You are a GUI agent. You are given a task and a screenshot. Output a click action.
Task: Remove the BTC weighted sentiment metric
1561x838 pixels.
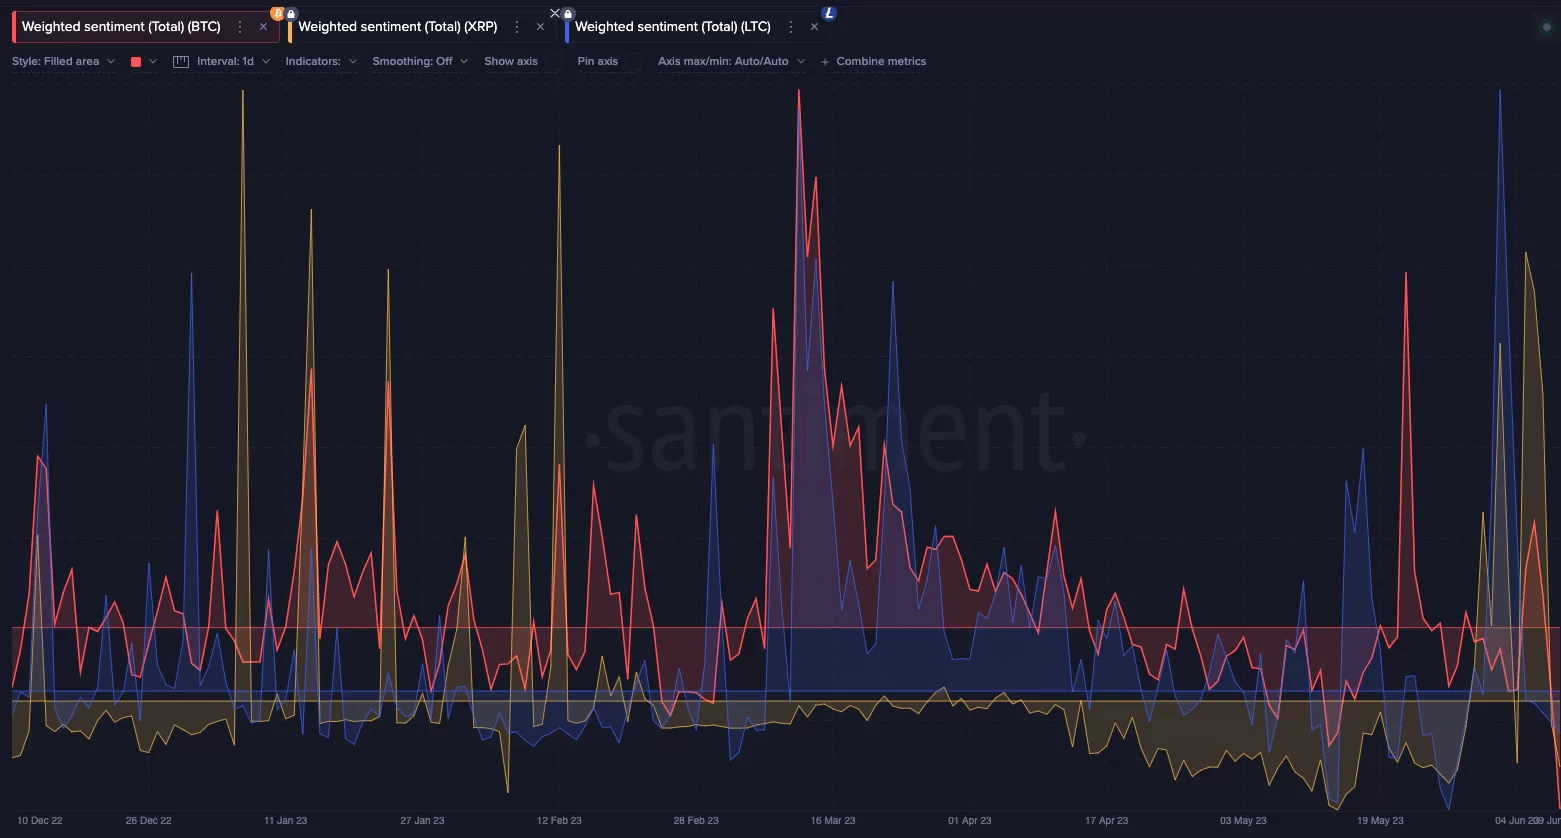point(263,27)
